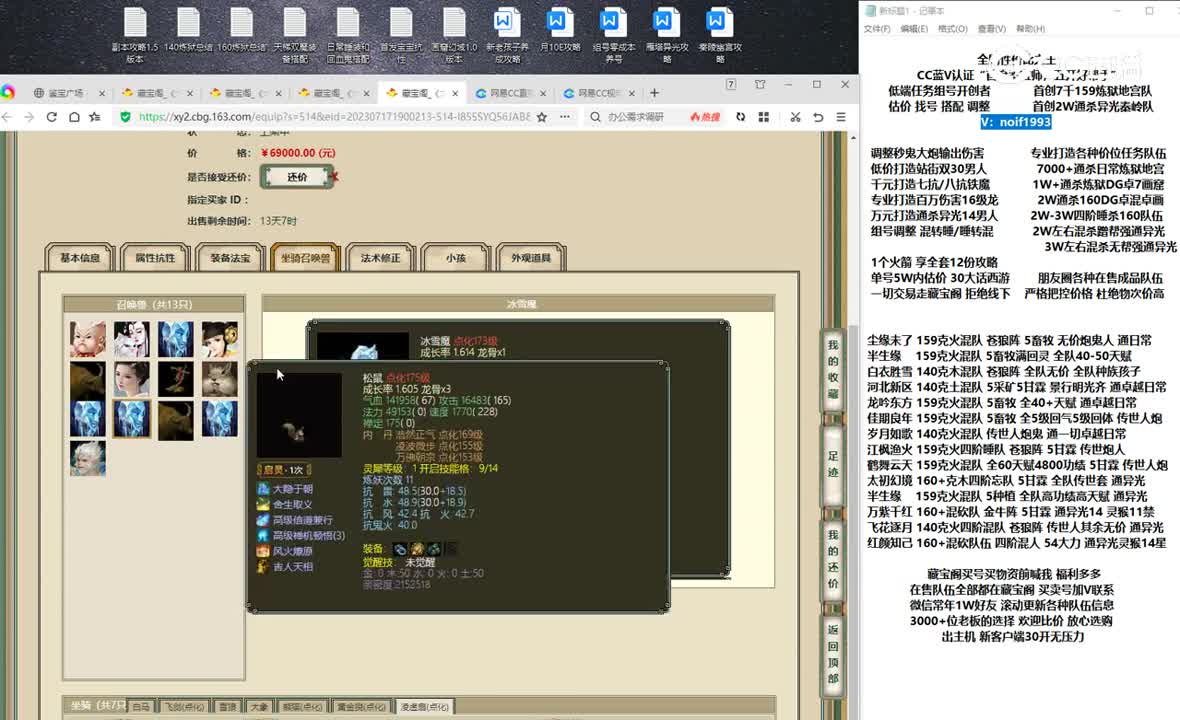Click the 舍生取义 skill in pet tooltip

tap(292, 505)
